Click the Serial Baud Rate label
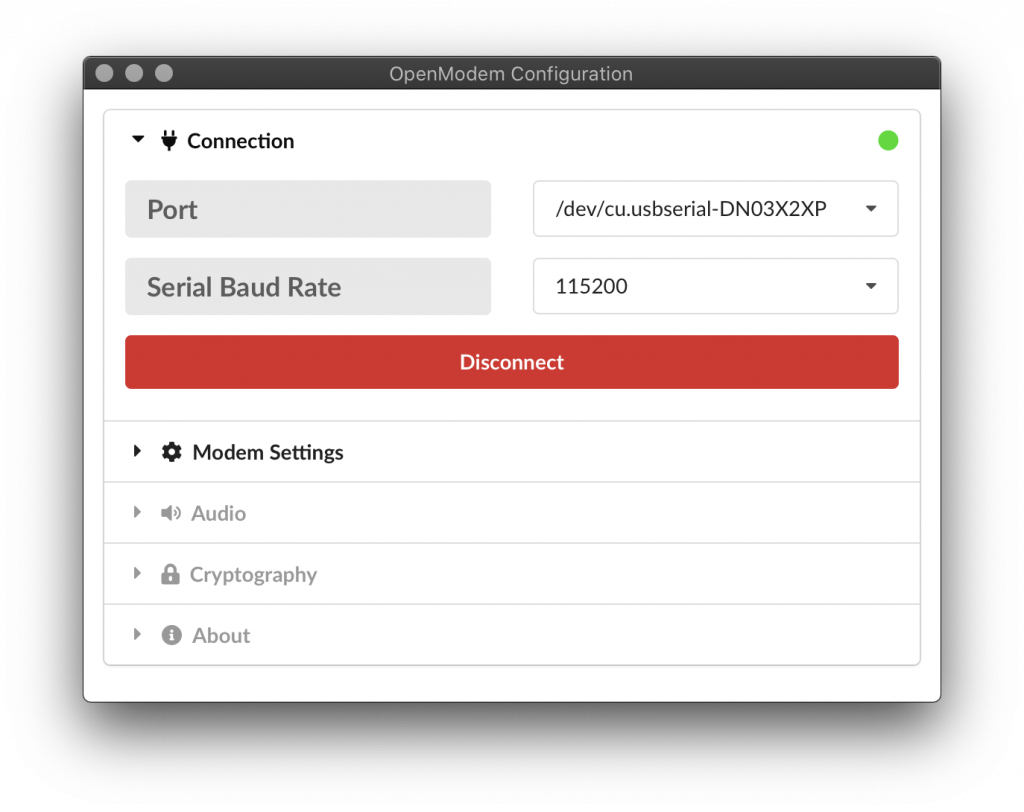 click(x=308, y=287)
